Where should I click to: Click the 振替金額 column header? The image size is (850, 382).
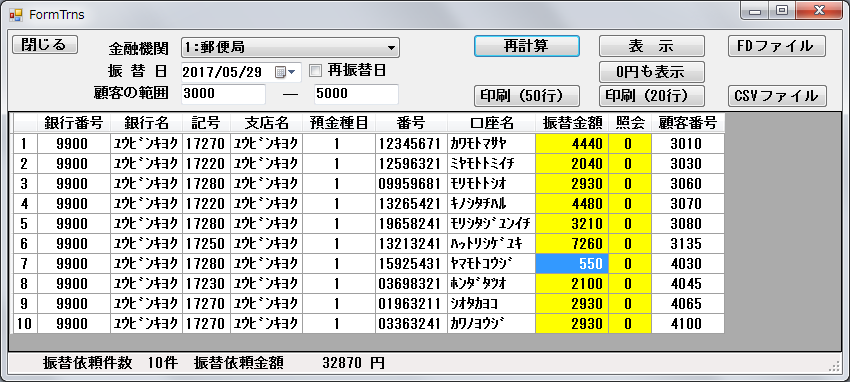pos(572,123)
